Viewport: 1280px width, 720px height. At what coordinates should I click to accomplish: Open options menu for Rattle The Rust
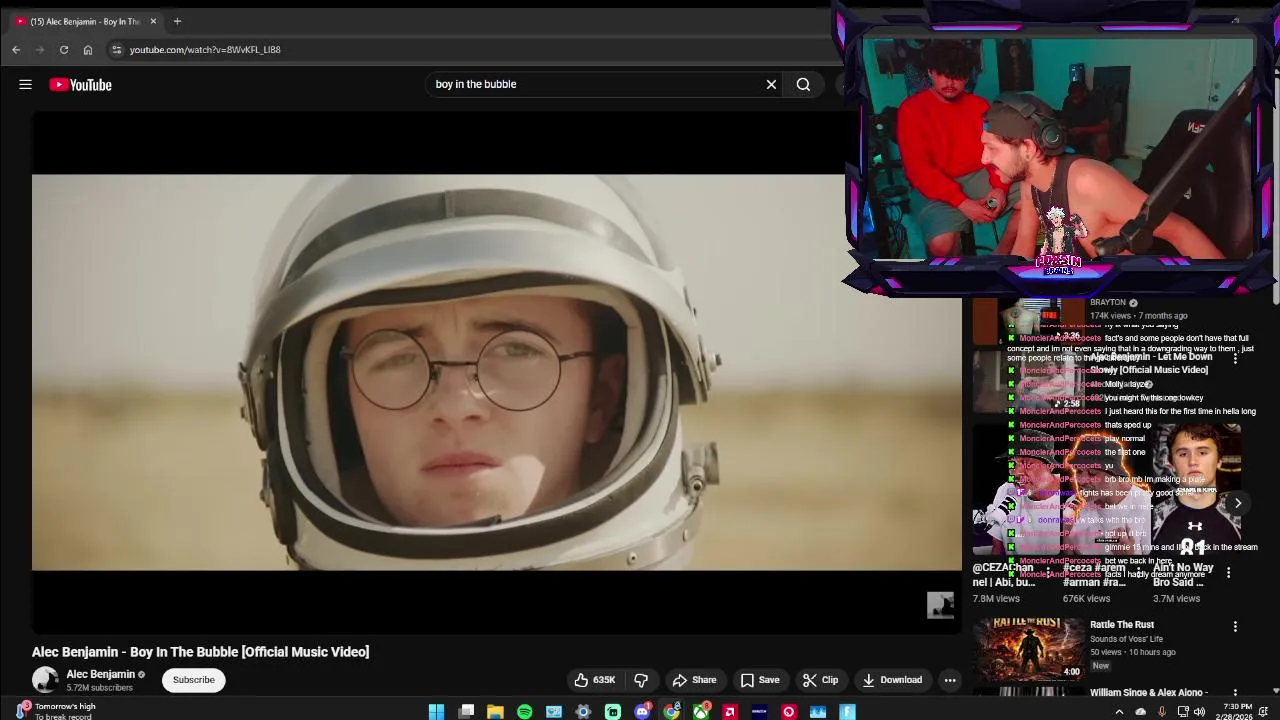pyautogui.click(x=1235, y=627)
